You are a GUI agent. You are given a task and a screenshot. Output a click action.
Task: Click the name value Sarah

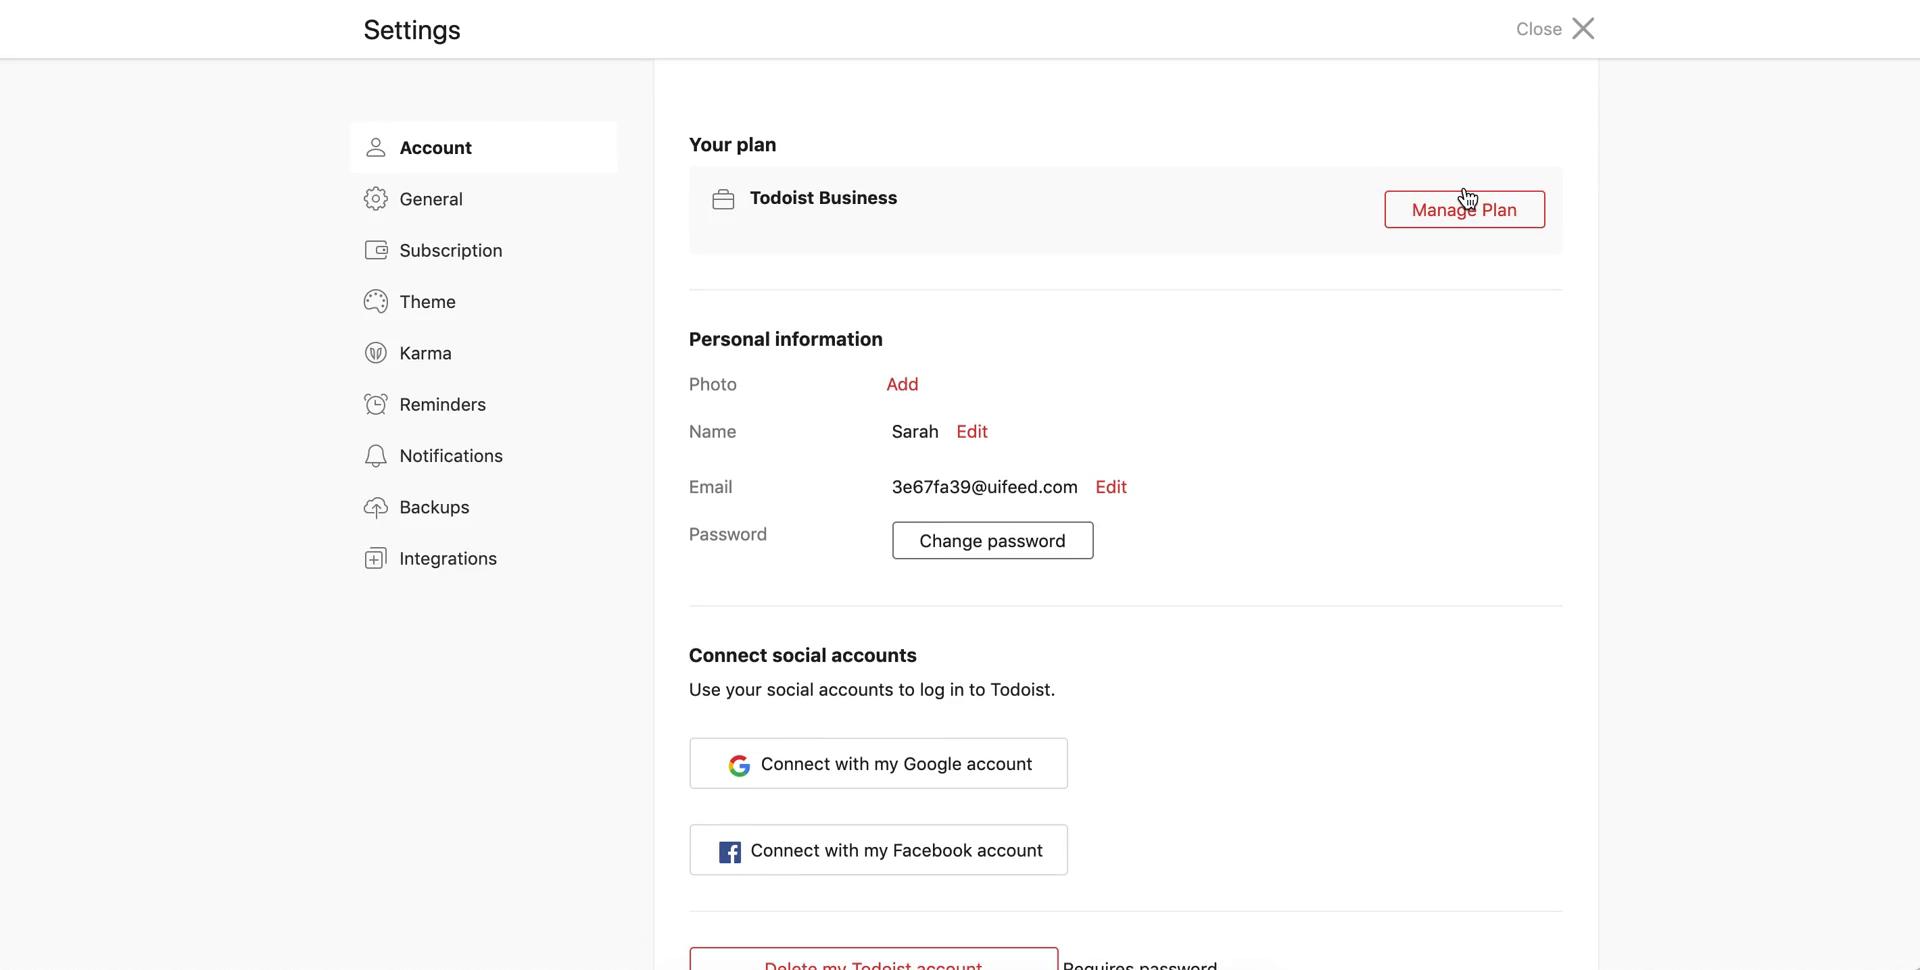[915, 432]
